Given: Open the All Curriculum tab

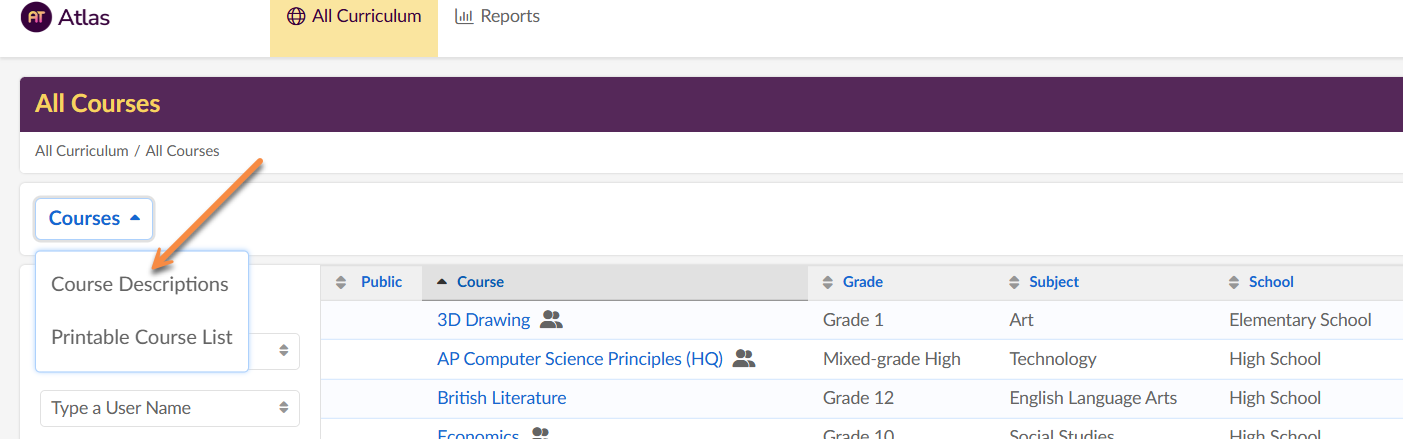Looking at the screenshot, I should [x=354, y=17].
